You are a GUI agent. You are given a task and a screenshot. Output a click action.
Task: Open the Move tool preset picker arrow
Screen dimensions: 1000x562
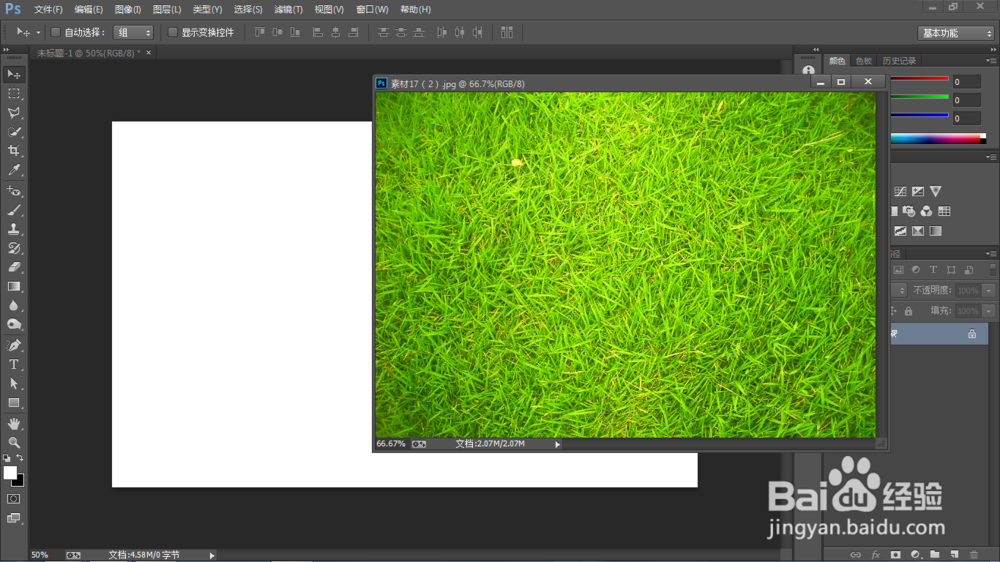[38, 32]
